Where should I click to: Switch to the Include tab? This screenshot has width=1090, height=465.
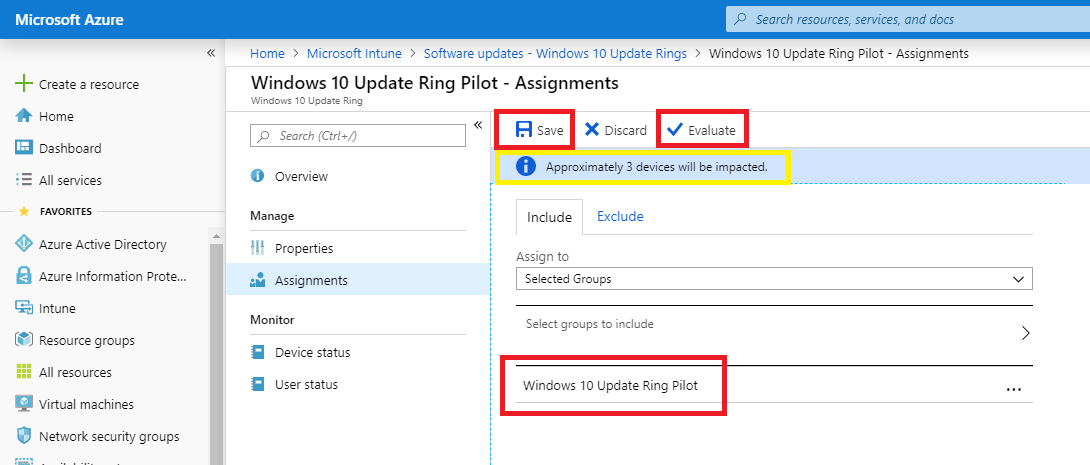(548, 217)
